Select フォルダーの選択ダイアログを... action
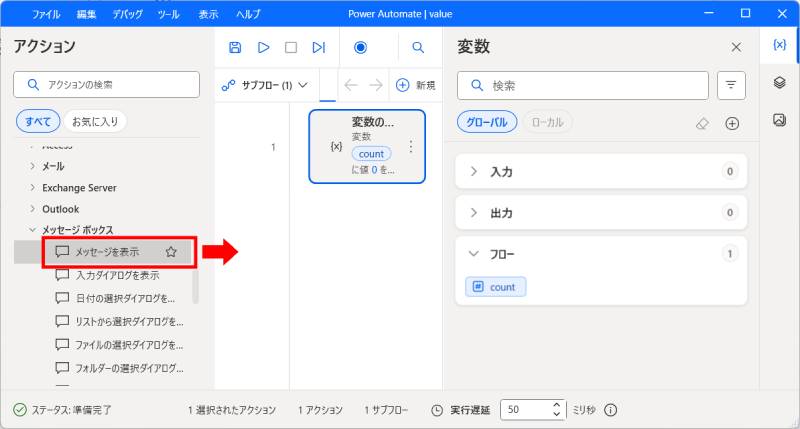This screenshot has height=429, width=800. click(x=119, y=368)
